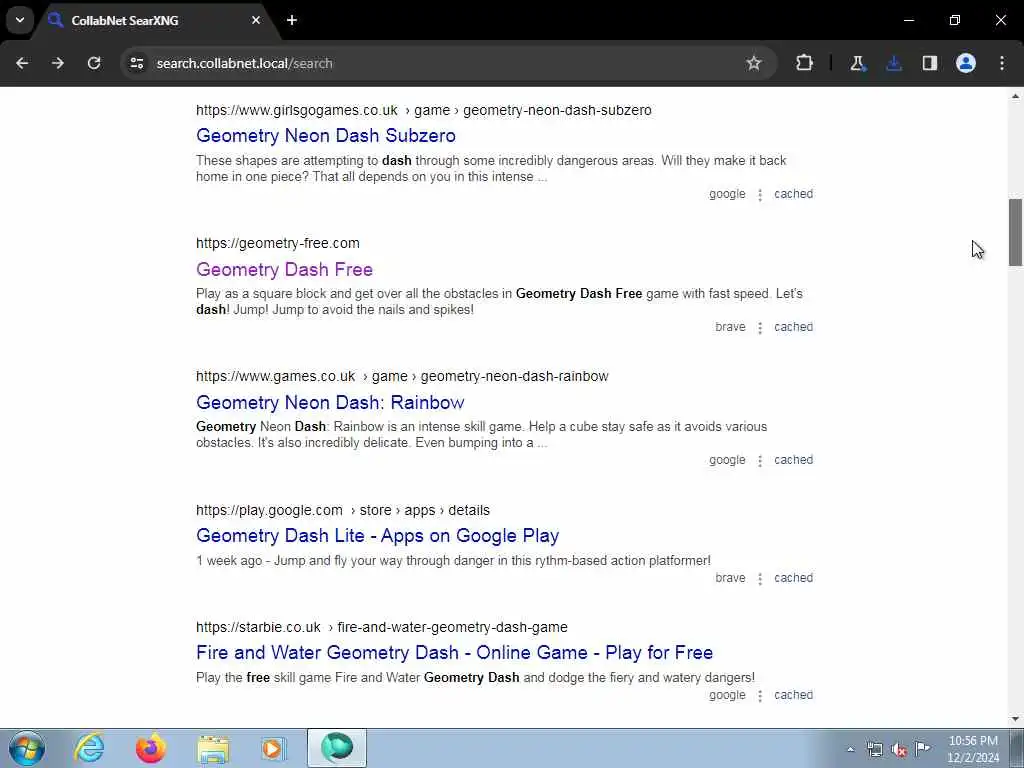Open cached link for Geometry Dash Free

793,327
